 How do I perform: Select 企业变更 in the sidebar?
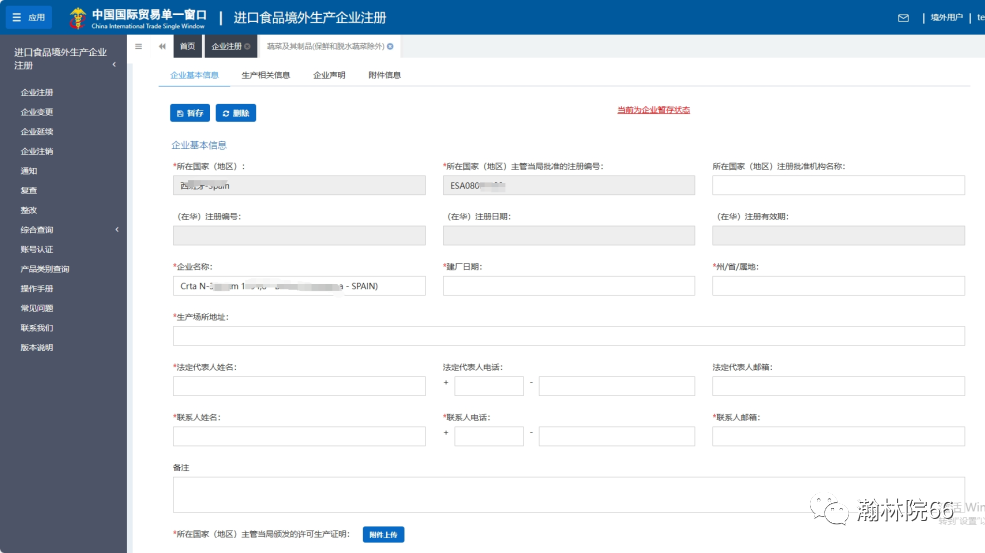point(37,112)
